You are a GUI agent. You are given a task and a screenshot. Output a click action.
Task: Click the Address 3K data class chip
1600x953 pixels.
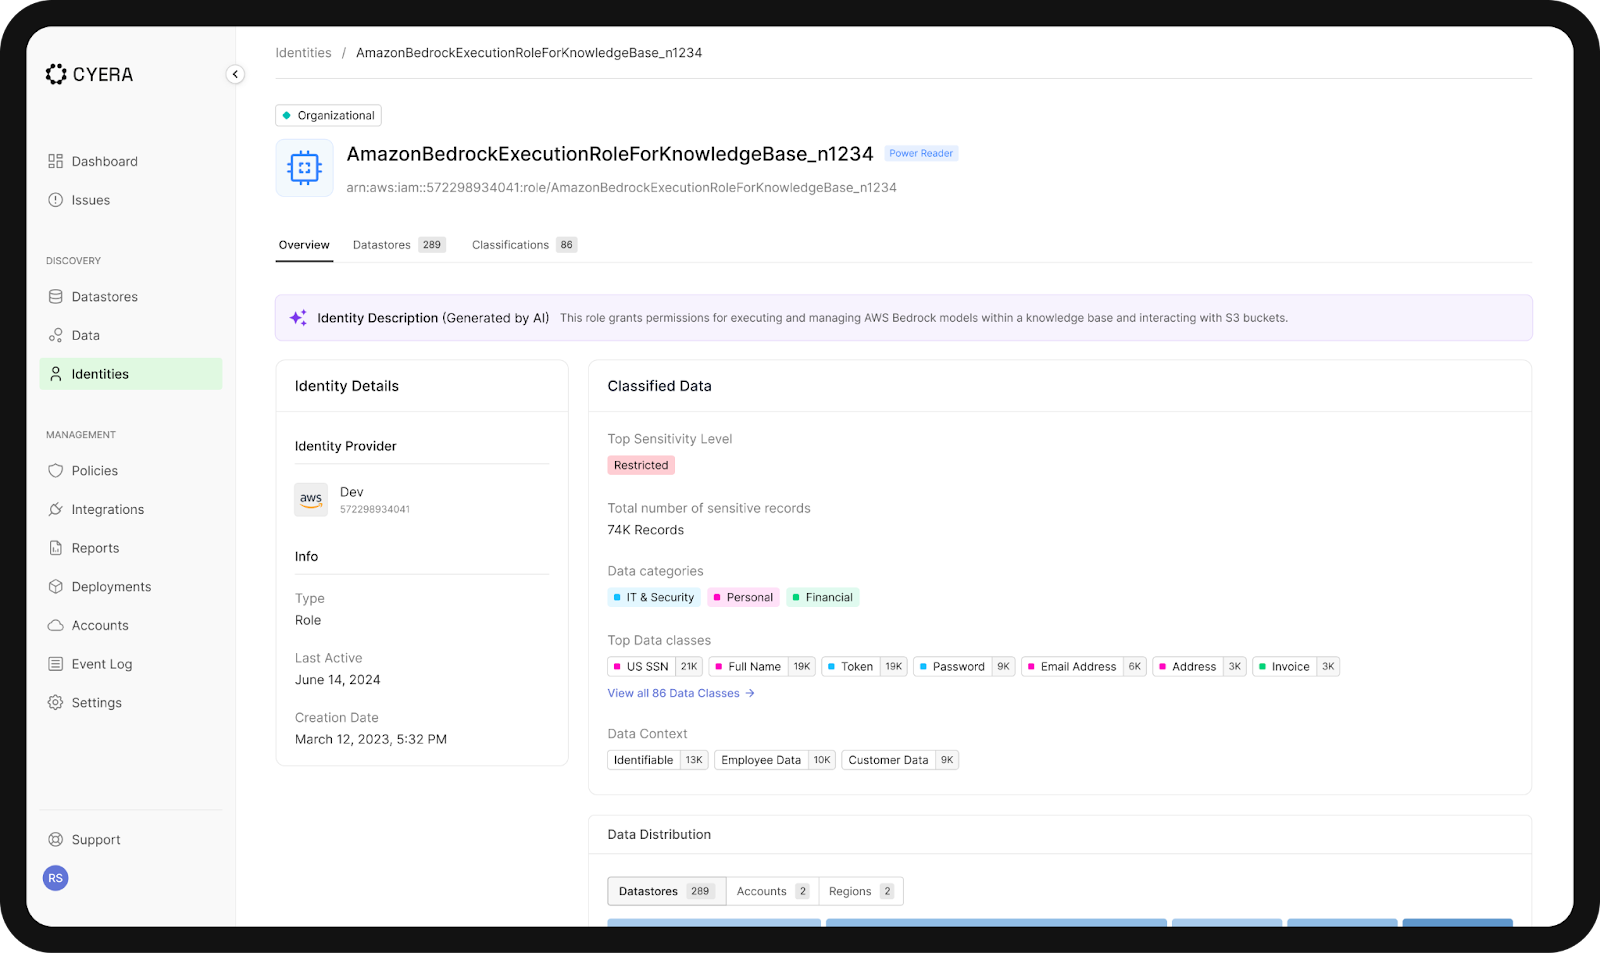click(x=1200, y=666)
